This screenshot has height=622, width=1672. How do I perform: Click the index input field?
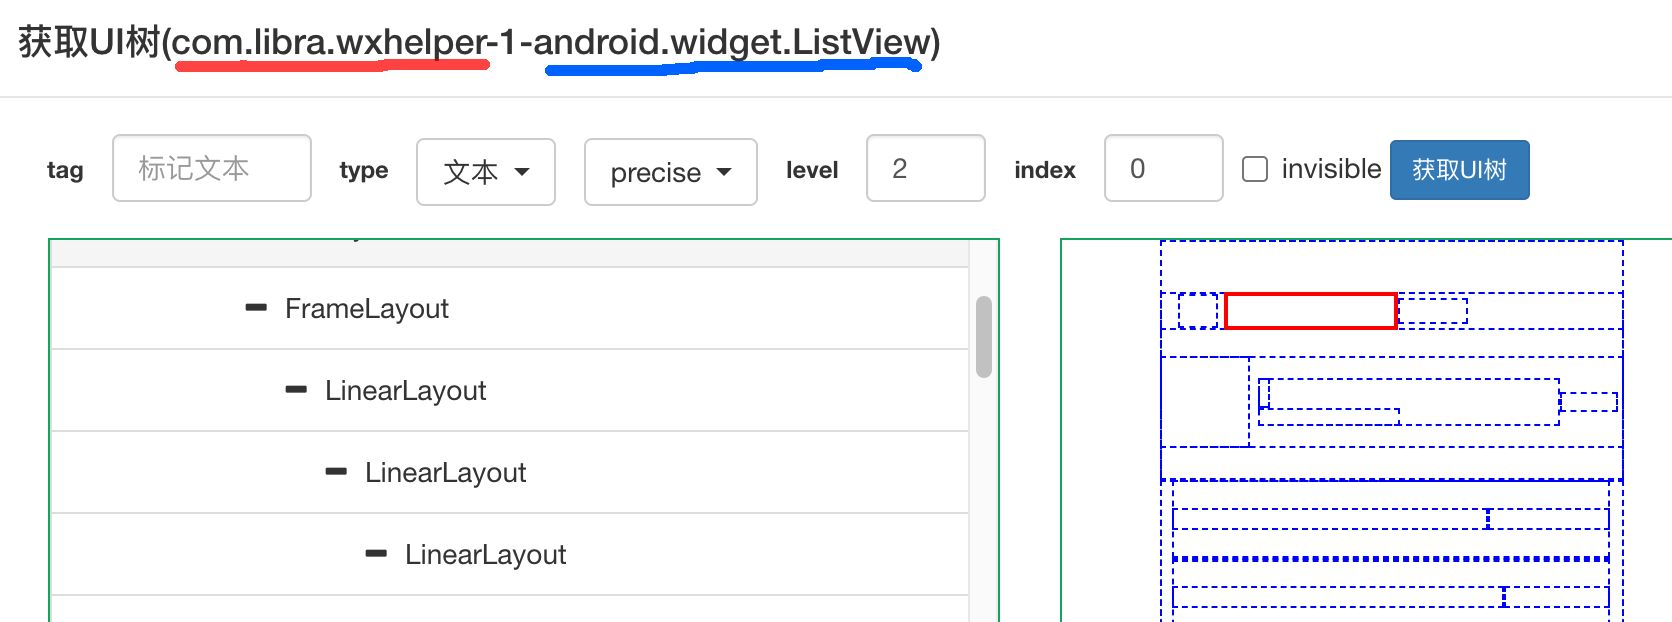pyautogui.click(x=1163, y=168)
